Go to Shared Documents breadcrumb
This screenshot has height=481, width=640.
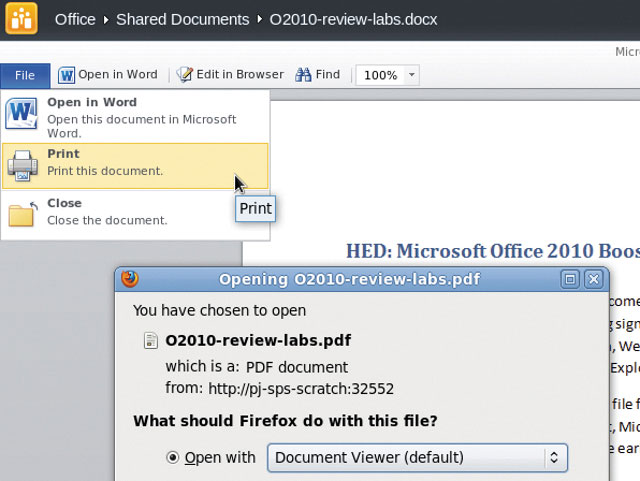(182, 19)
